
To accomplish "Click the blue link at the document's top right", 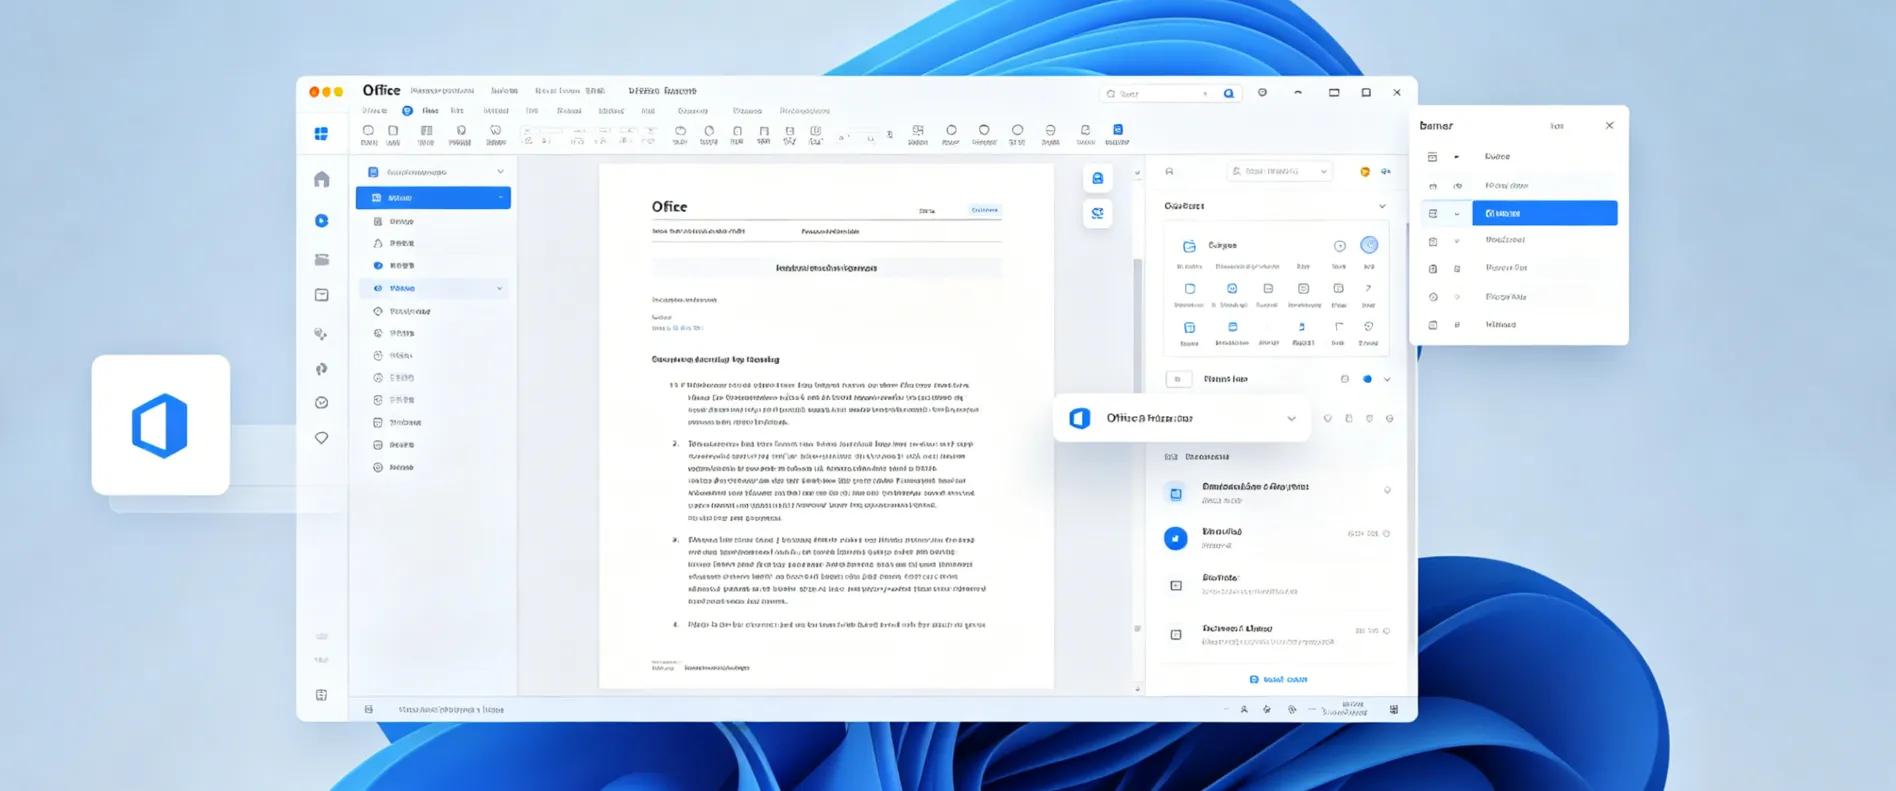I will 984,210.
